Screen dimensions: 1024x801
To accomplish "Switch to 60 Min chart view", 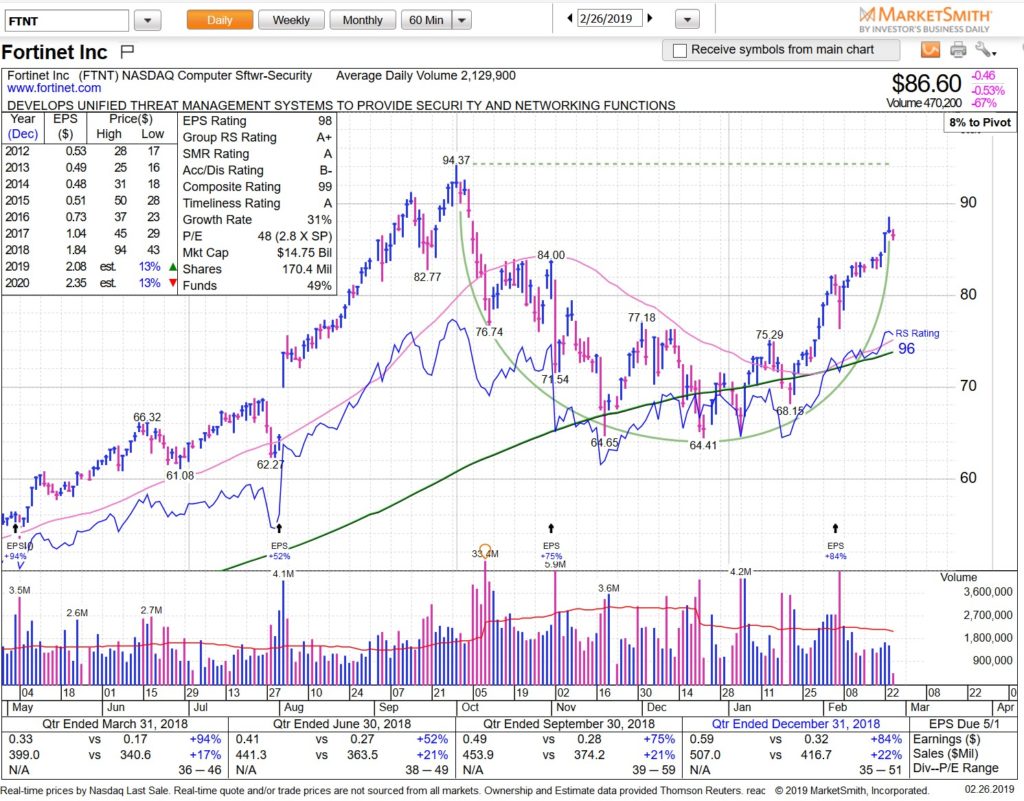I will click(x=426, y=20).
